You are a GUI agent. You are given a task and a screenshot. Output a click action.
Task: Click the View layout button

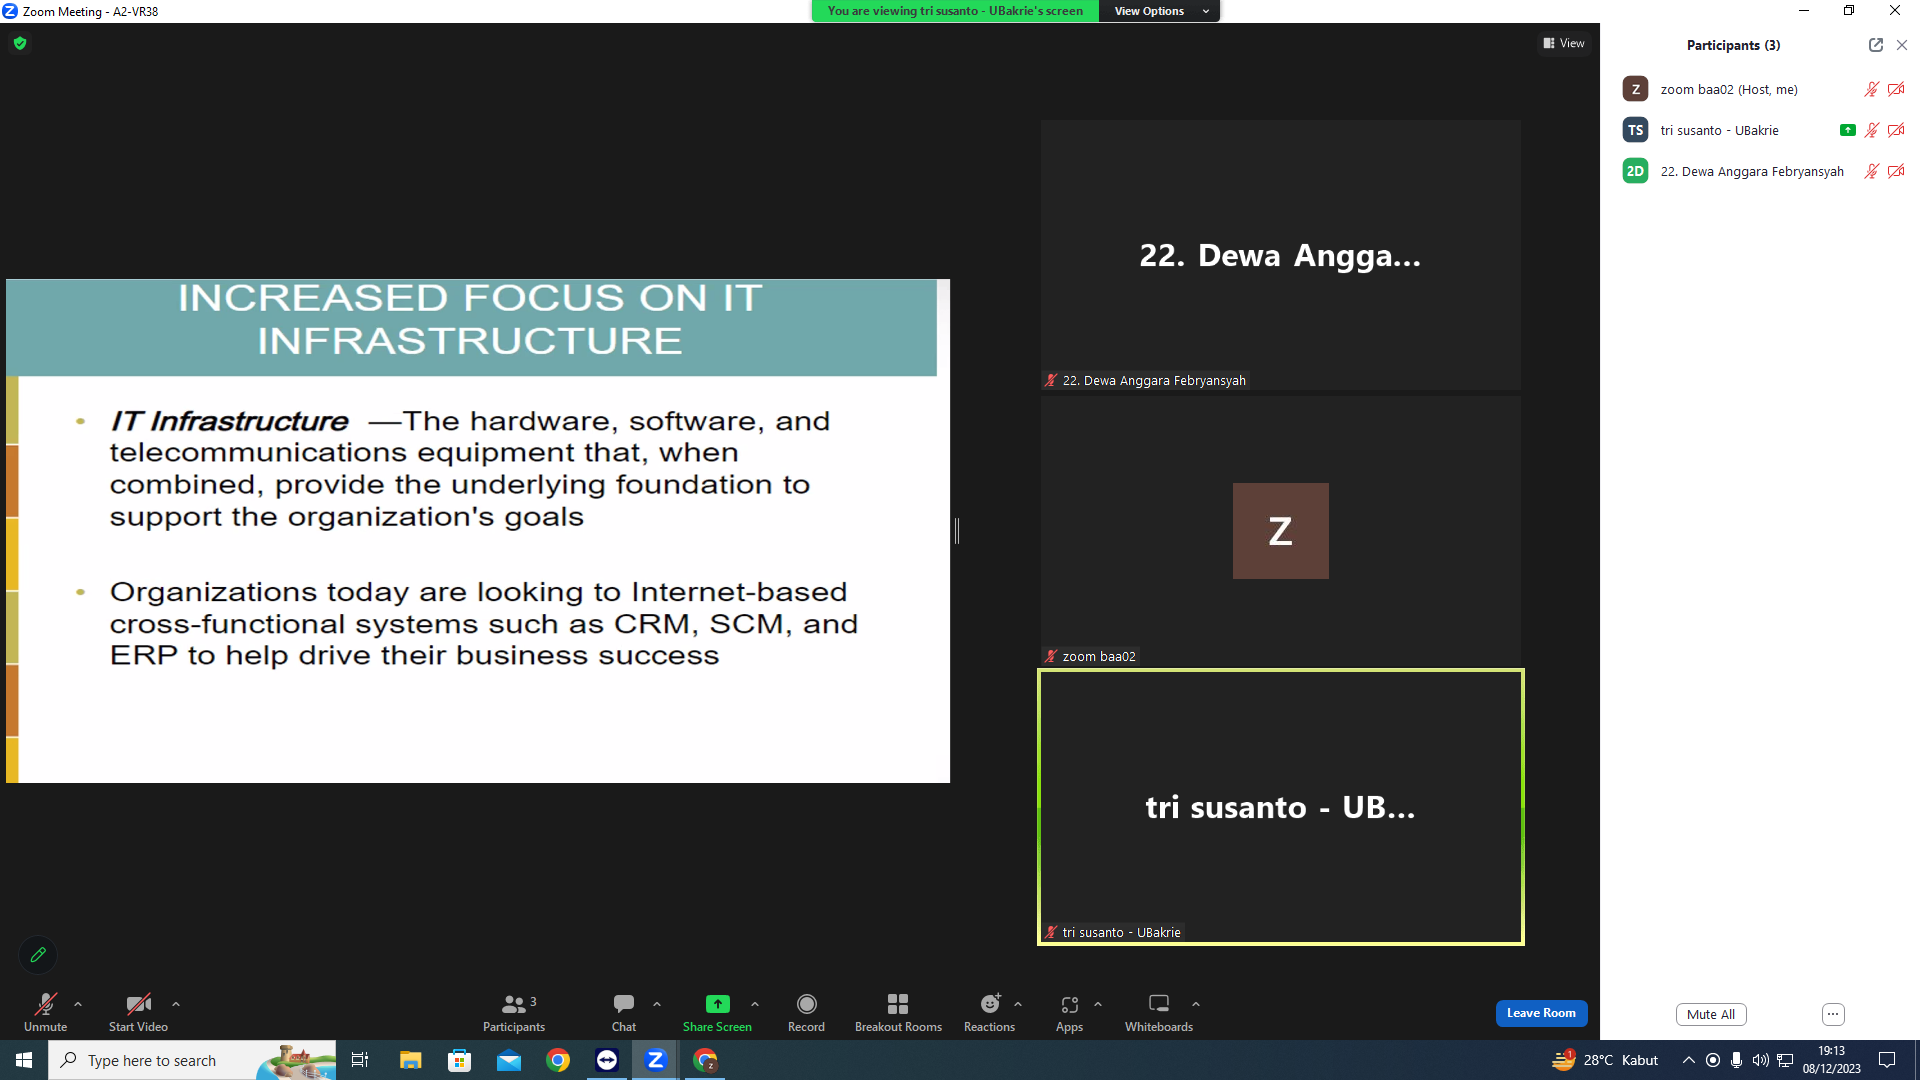pyautogui.click(x=1564, y=43)
